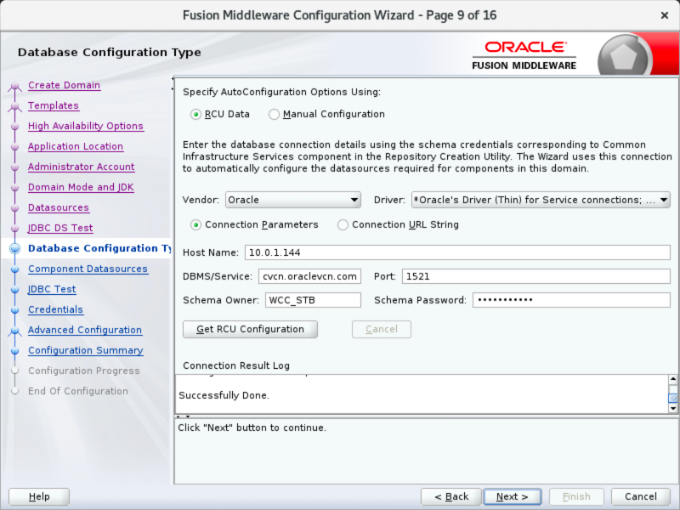
Task: Expand the Driver dropdown list
Action: (541, 200)
